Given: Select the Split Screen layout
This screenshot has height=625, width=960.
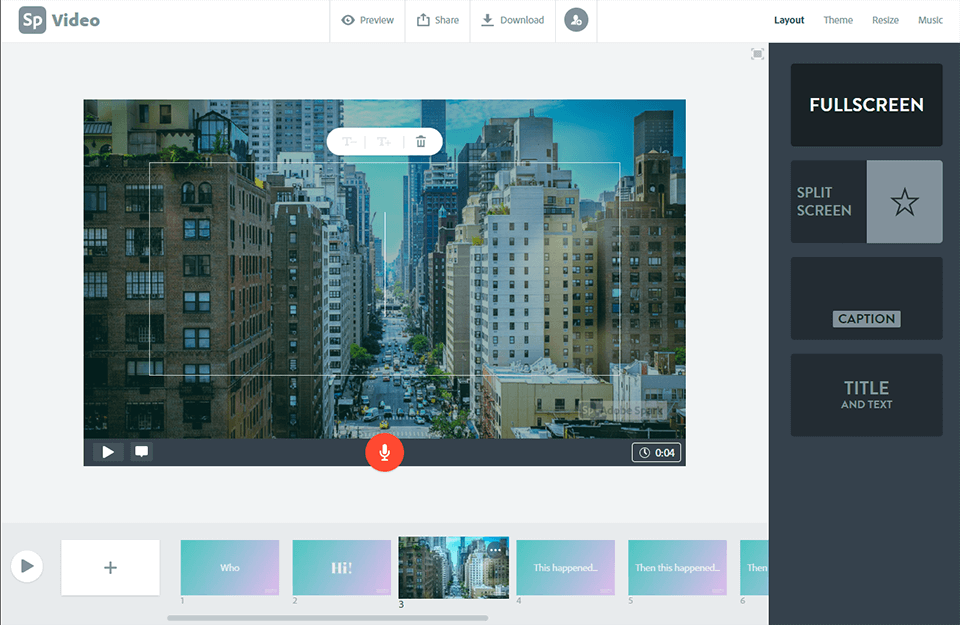Looking at the screenshot, I should tap(866, 201).
